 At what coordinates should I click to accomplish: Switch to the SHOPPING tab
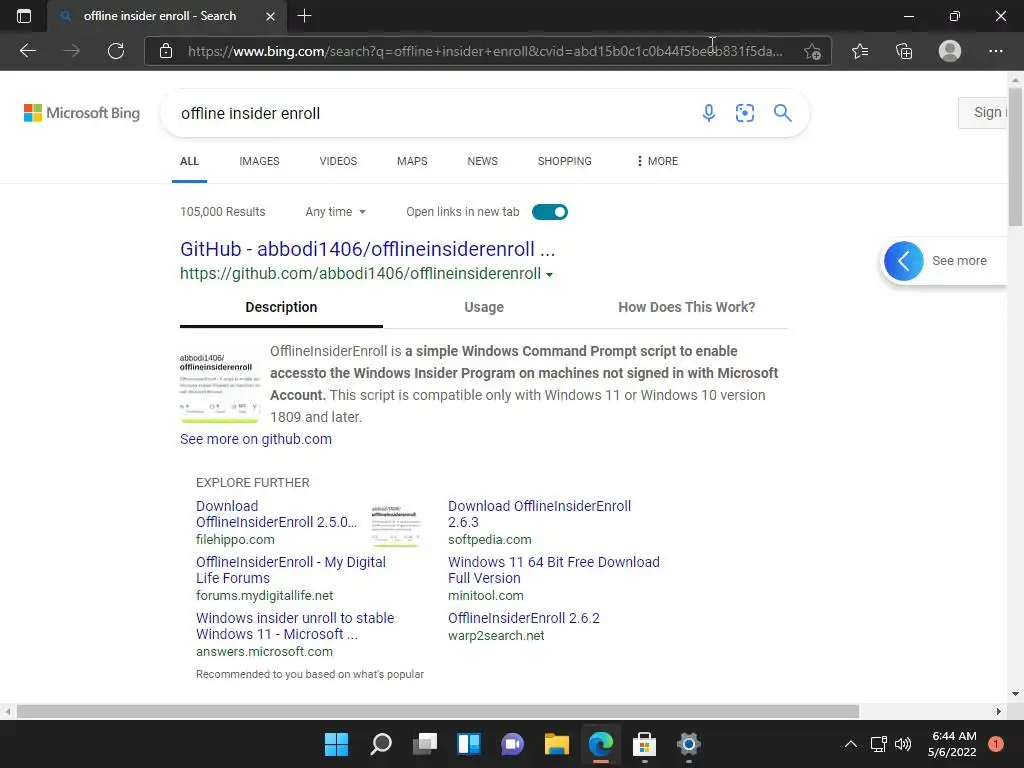(x=564, y=161)
